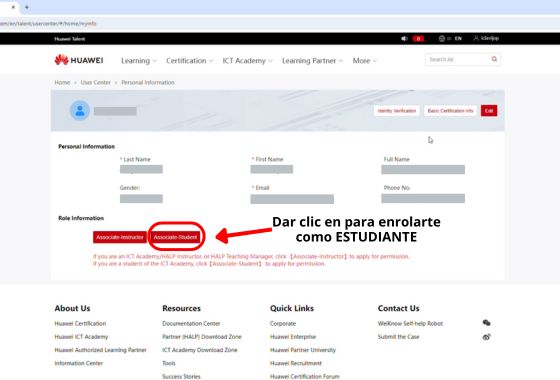Go to Home breadcrumb

click(62, 82)
